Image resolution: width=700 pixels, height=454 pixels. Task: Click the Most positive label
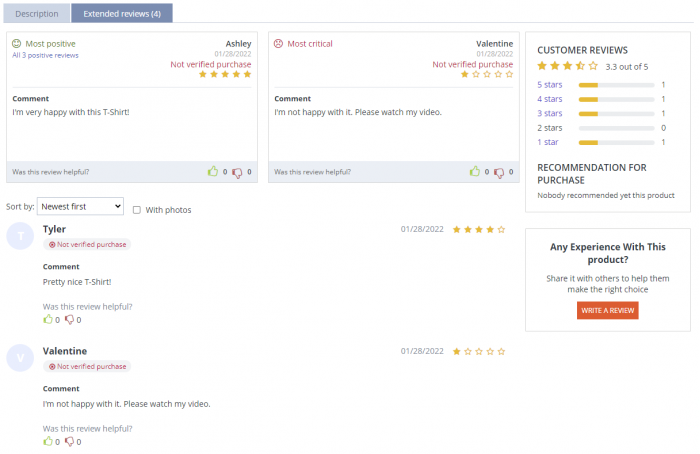pos(50,44)
